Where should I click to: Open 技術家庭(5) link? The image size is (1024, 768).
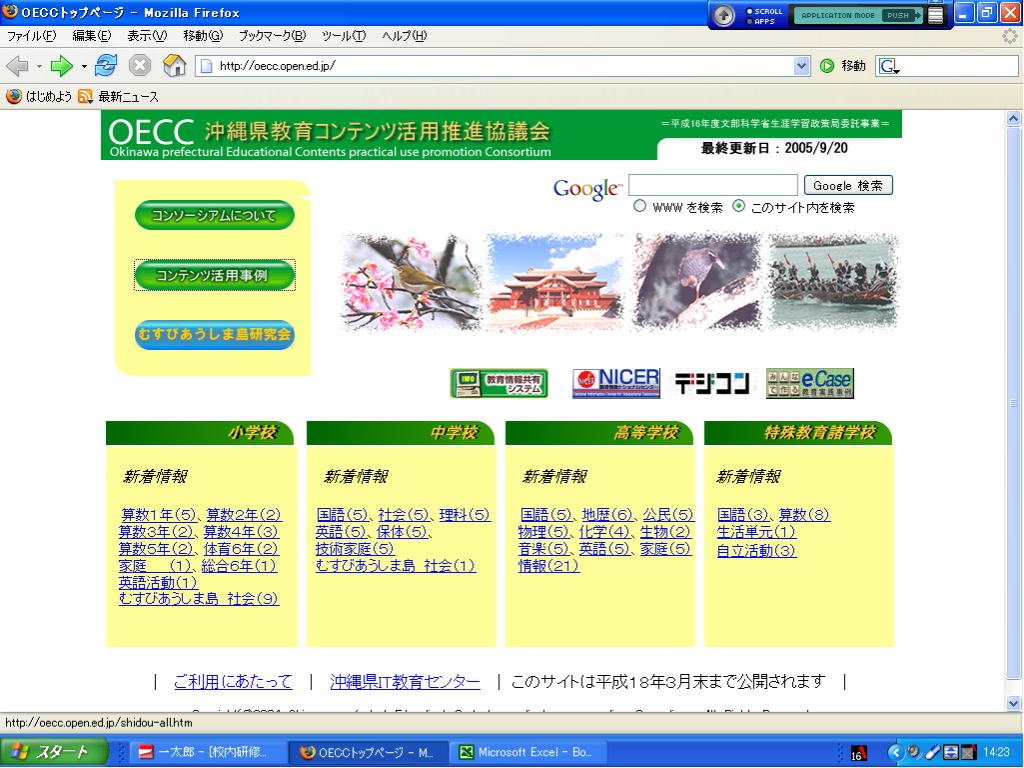(x=355, y=549)
